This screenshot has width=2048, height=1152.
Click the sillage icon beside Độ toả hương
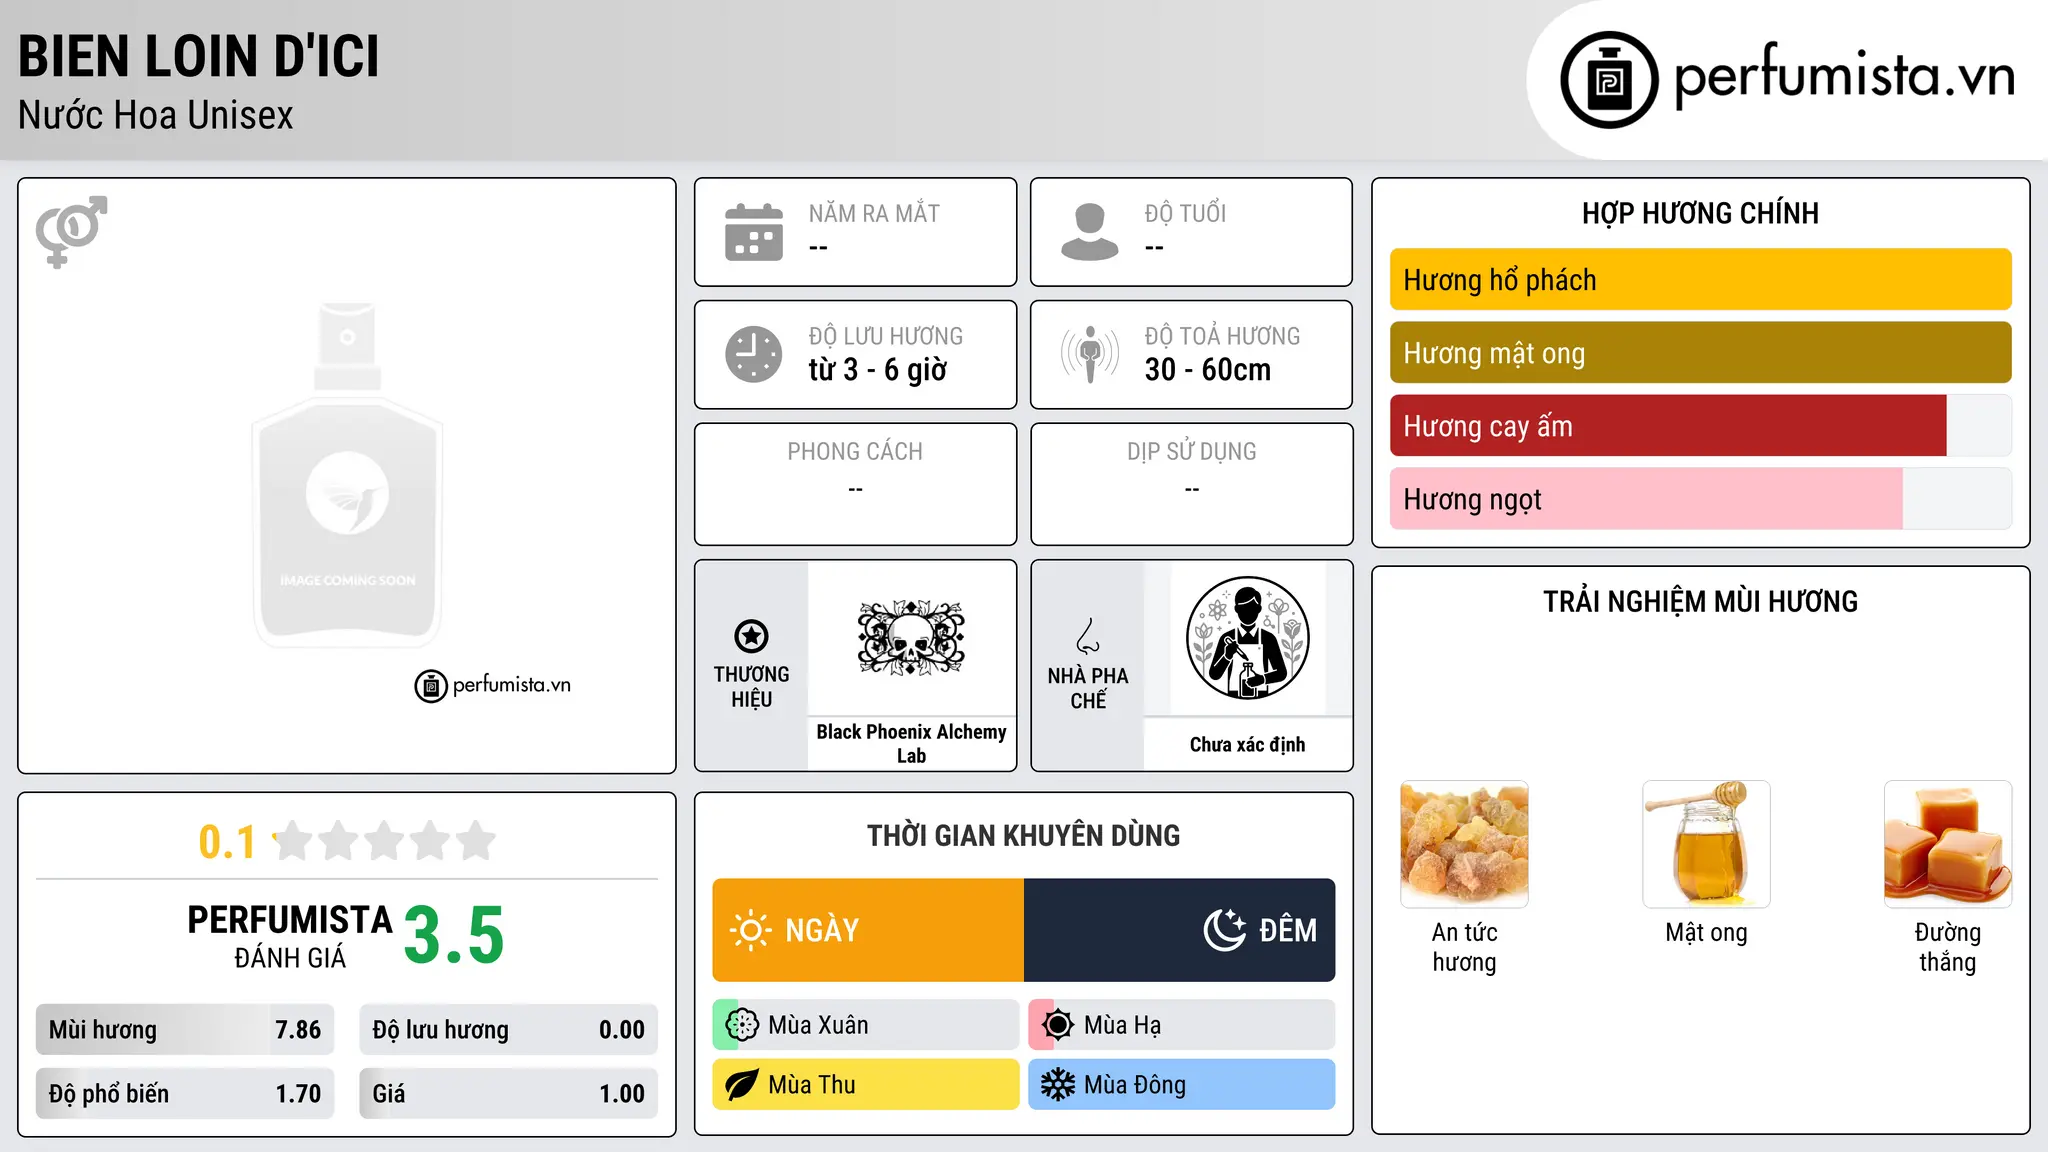(1090, 354)
